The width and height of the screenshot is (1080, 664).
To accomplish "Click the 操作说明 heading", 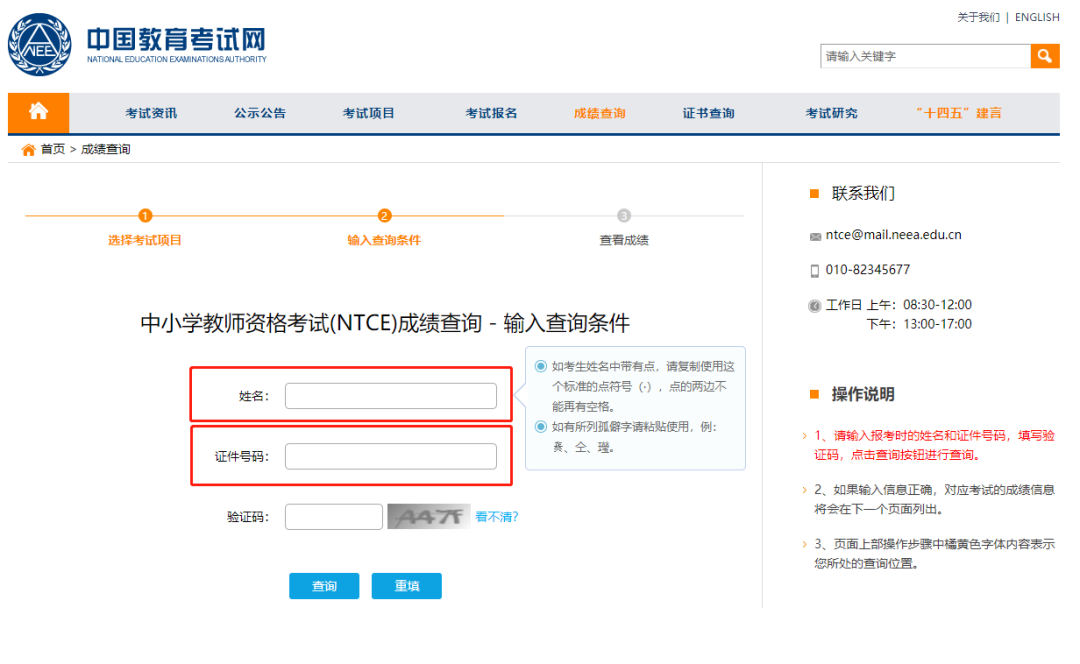I will [x=863, y=395].
